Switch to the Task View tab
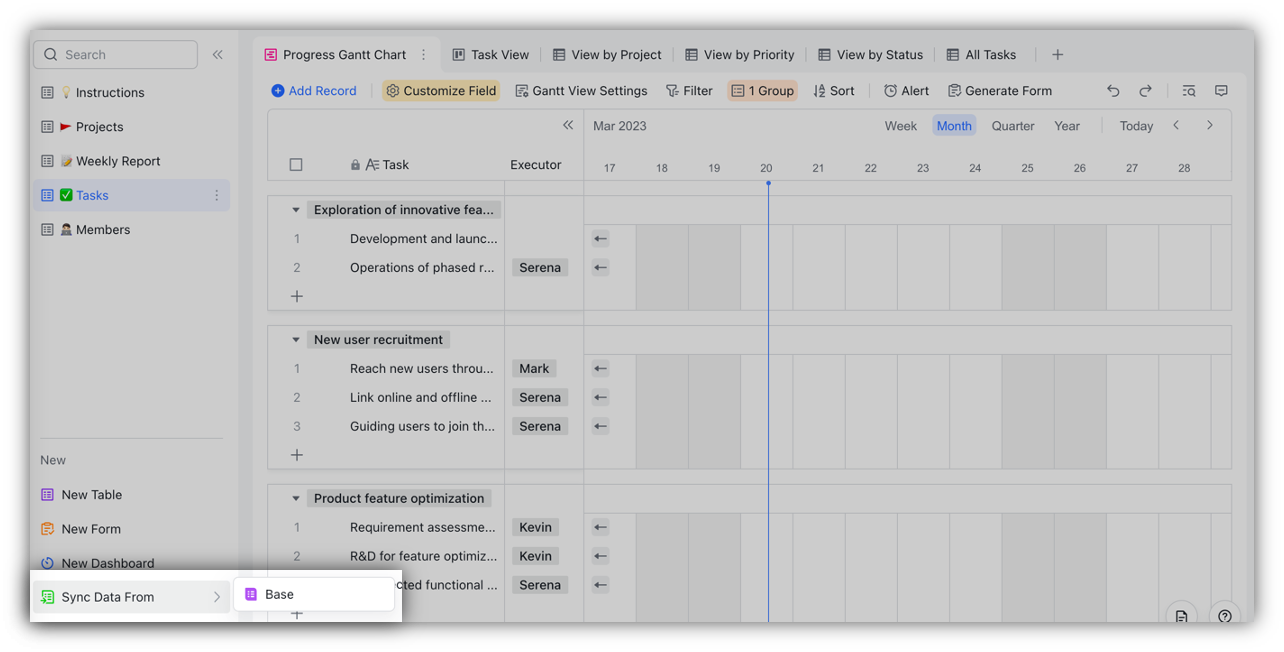The image size is (1284, 652). click(490, 54)
